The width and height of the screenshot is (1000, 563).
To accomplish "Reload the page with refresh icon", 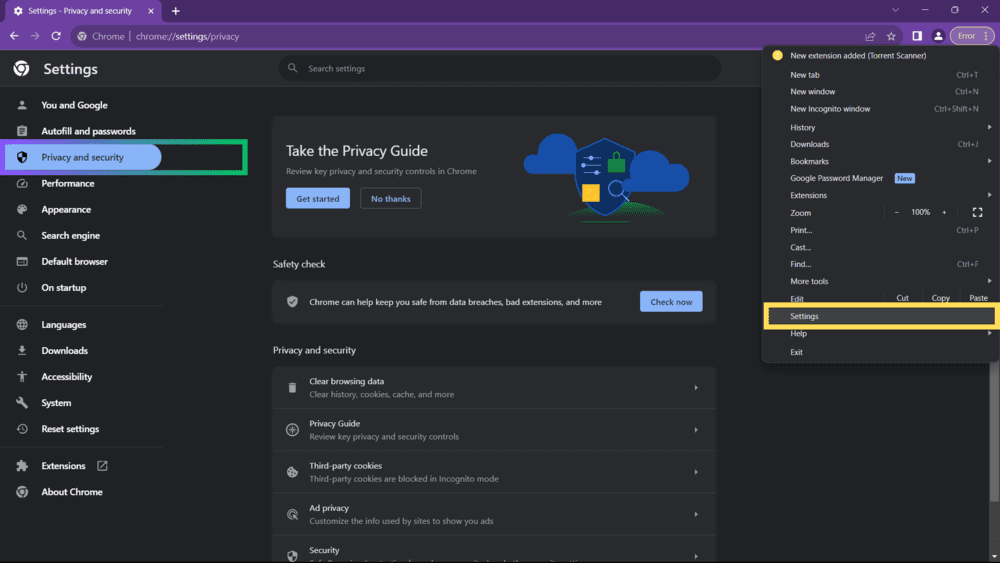I will pos(56,36).
